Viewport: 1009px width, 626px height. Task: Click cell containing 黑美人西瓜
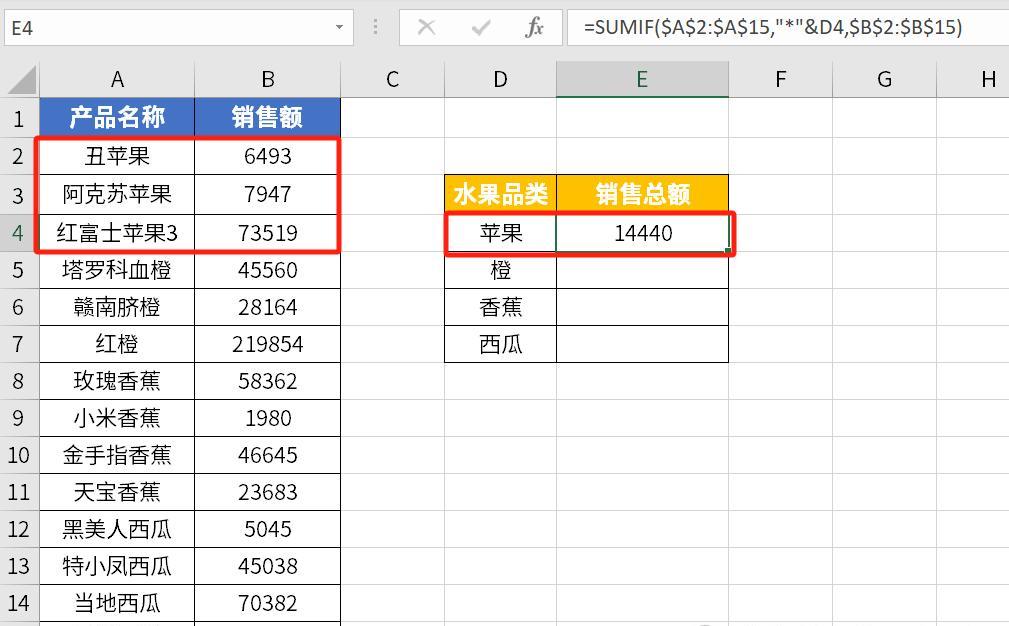tap(116, 529)
